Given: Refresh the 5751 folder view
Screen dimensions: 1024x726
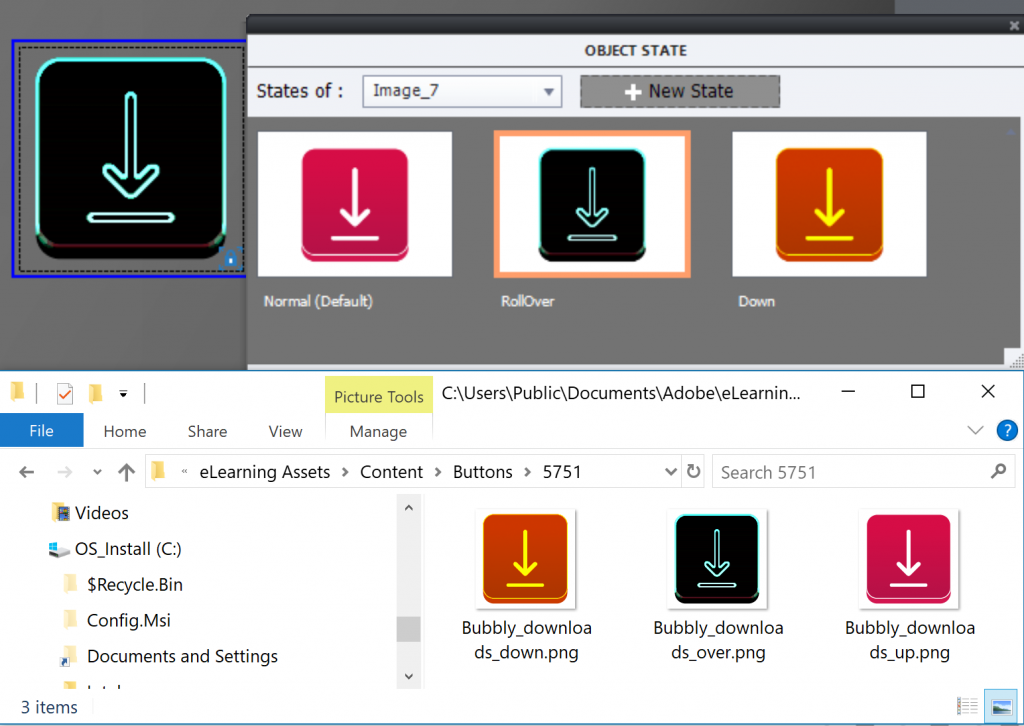Looking at the screenshot, I should pyautogui.click(x=694, y=472).
